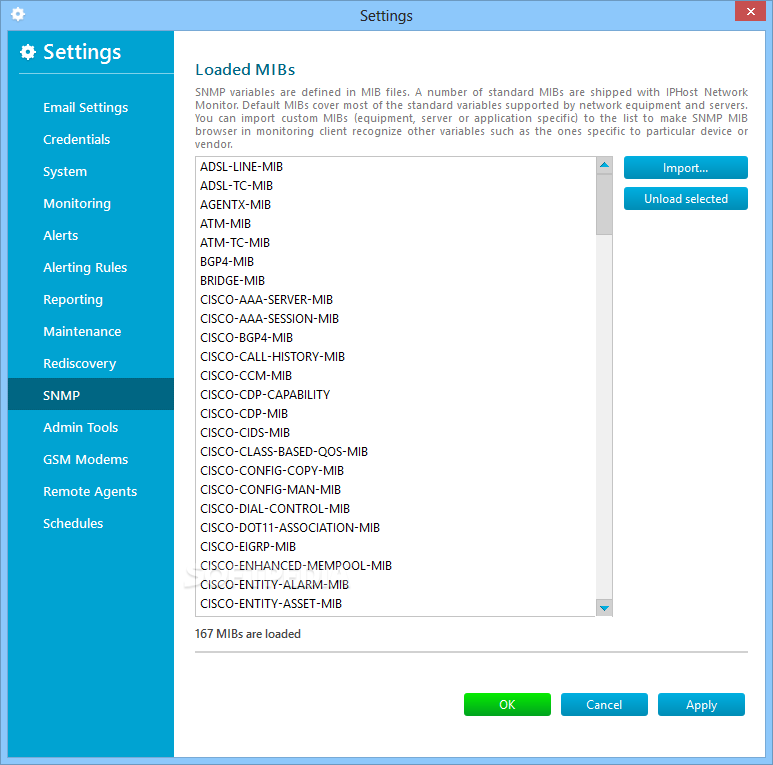The image size is (773, 765).
Task: Select BRIDGE-MIB in the list
Action: pyautogui.click(x=395, y=280)
